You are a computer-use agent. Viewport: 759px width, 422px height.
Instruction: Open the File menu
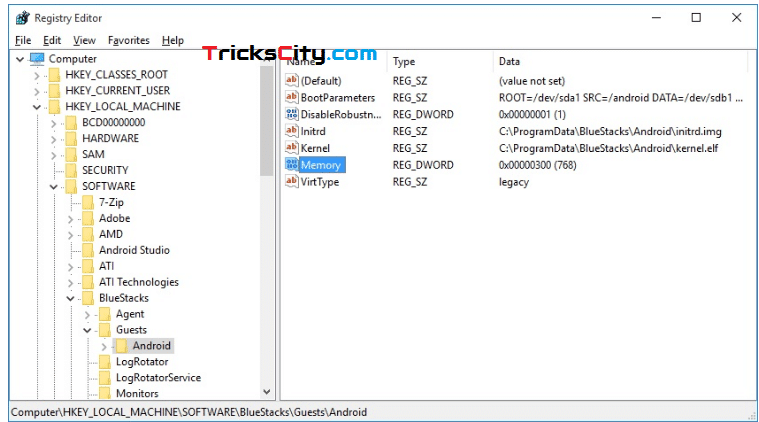tap(23, 40)
